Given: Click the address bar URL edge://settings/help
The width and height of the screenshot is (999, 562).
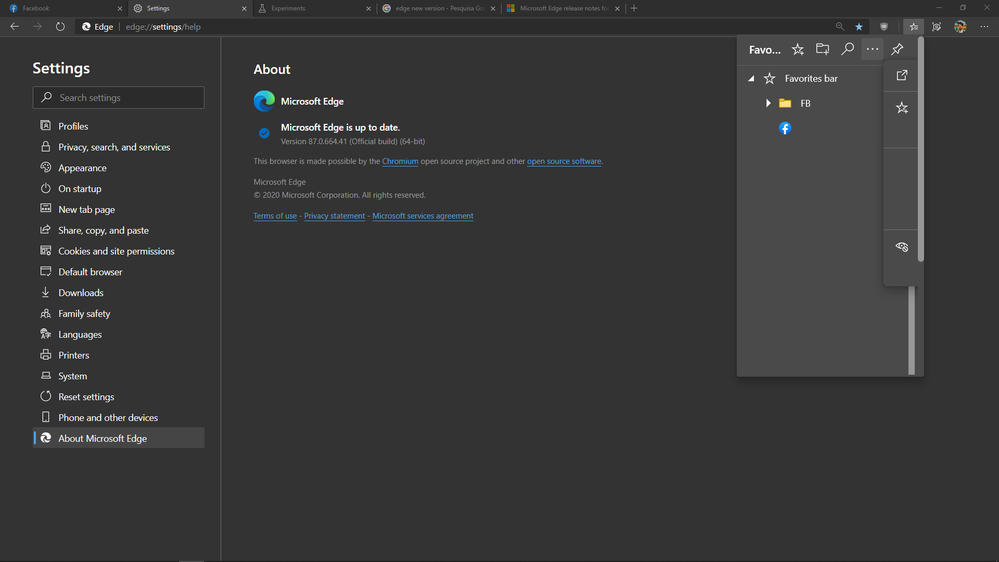Looking at the screenshot, I should (163, 27).
